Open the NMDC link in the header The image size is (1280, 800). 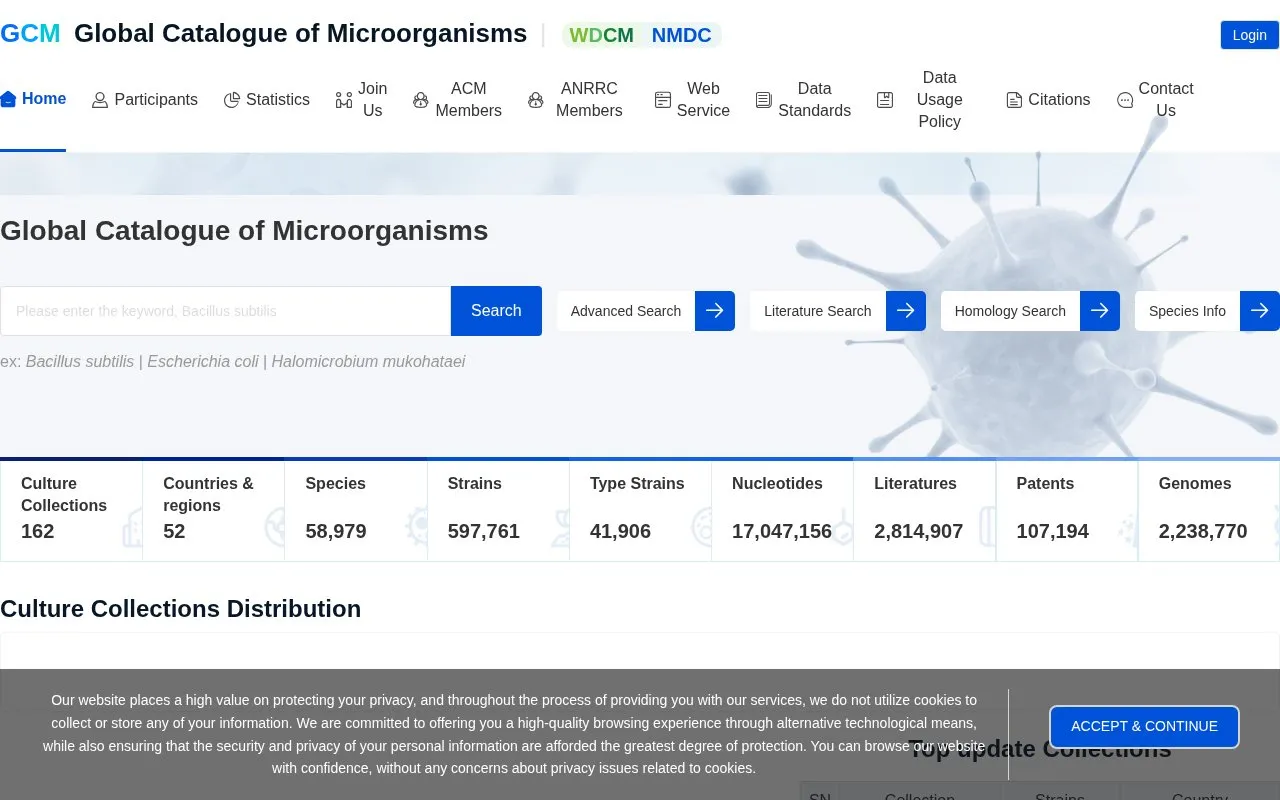coord(682,35)
